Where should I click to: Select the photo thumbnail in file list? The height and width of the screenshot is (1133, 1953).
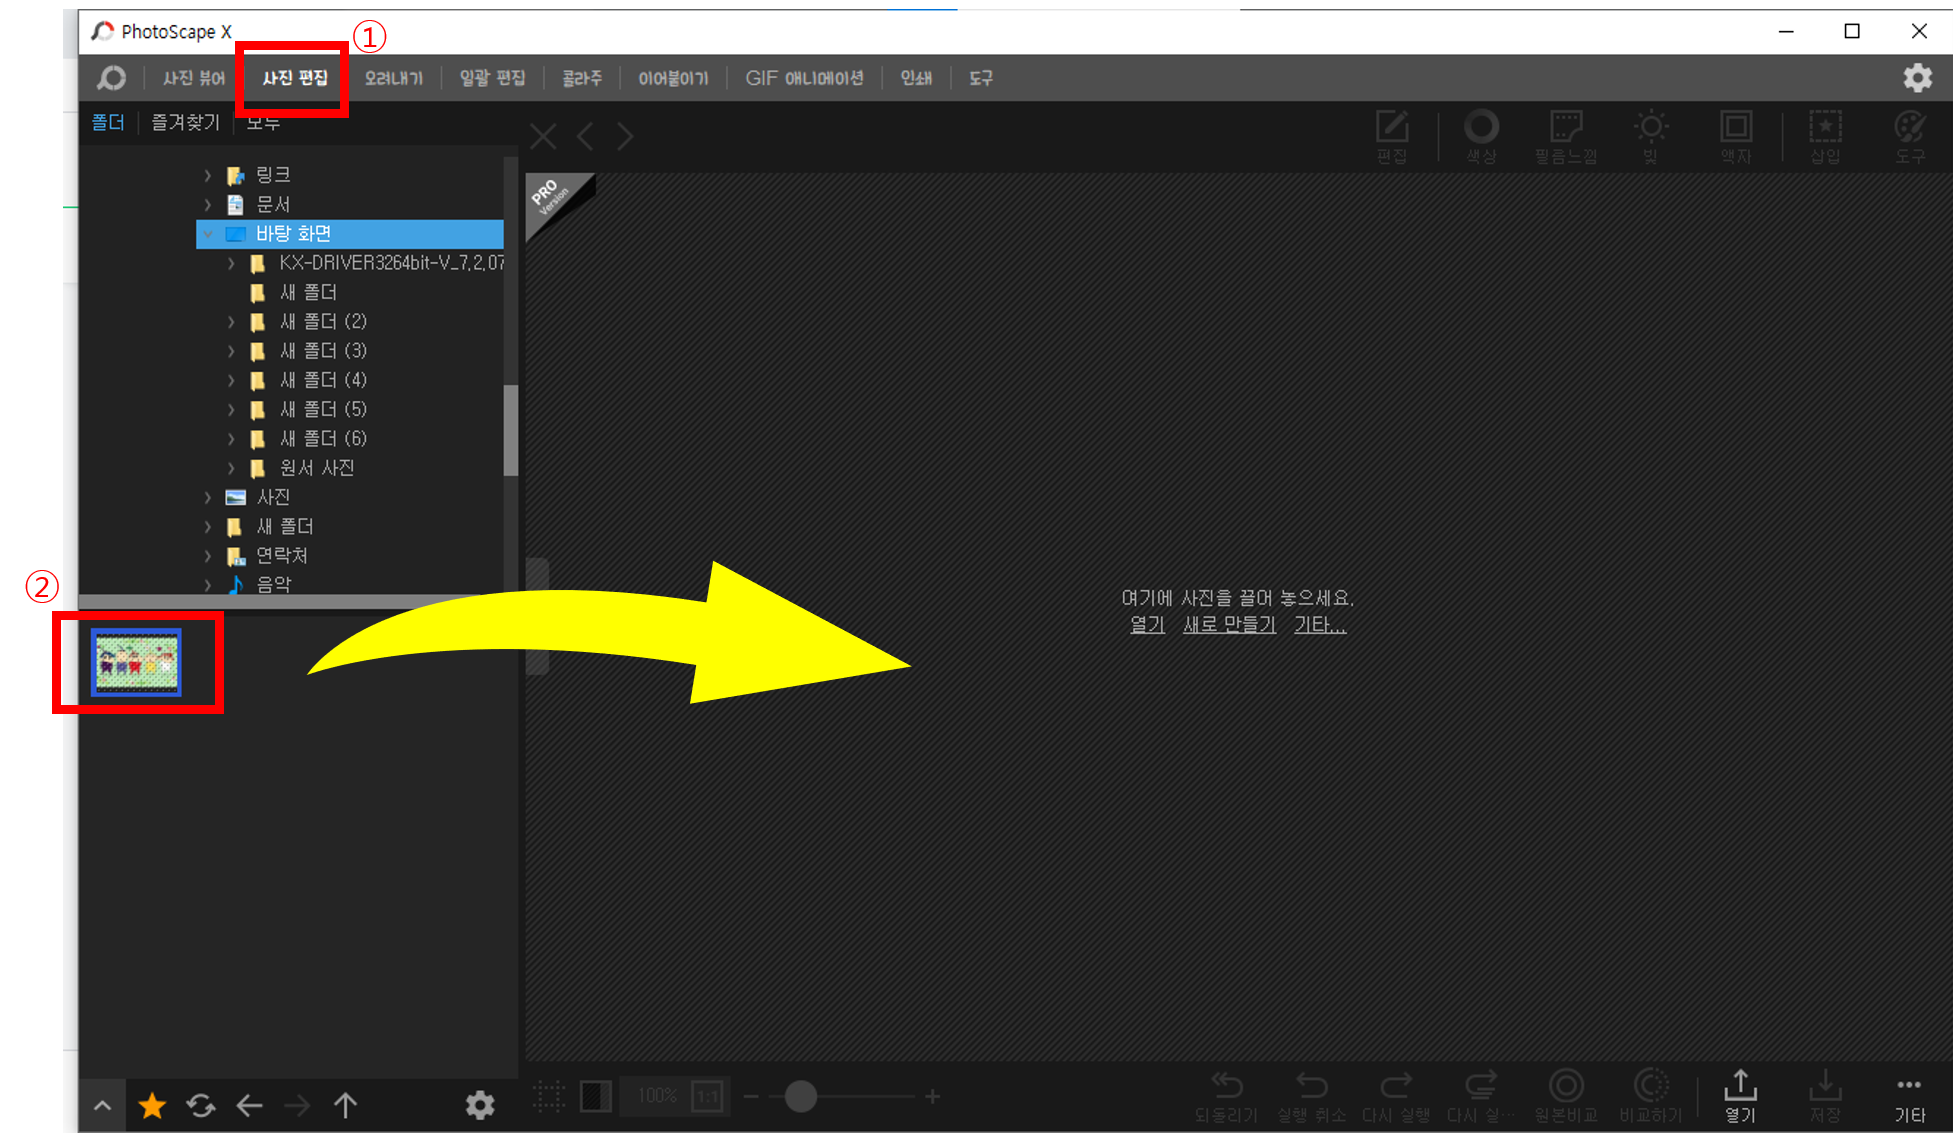pyautogui.click(x=137, y=662)
